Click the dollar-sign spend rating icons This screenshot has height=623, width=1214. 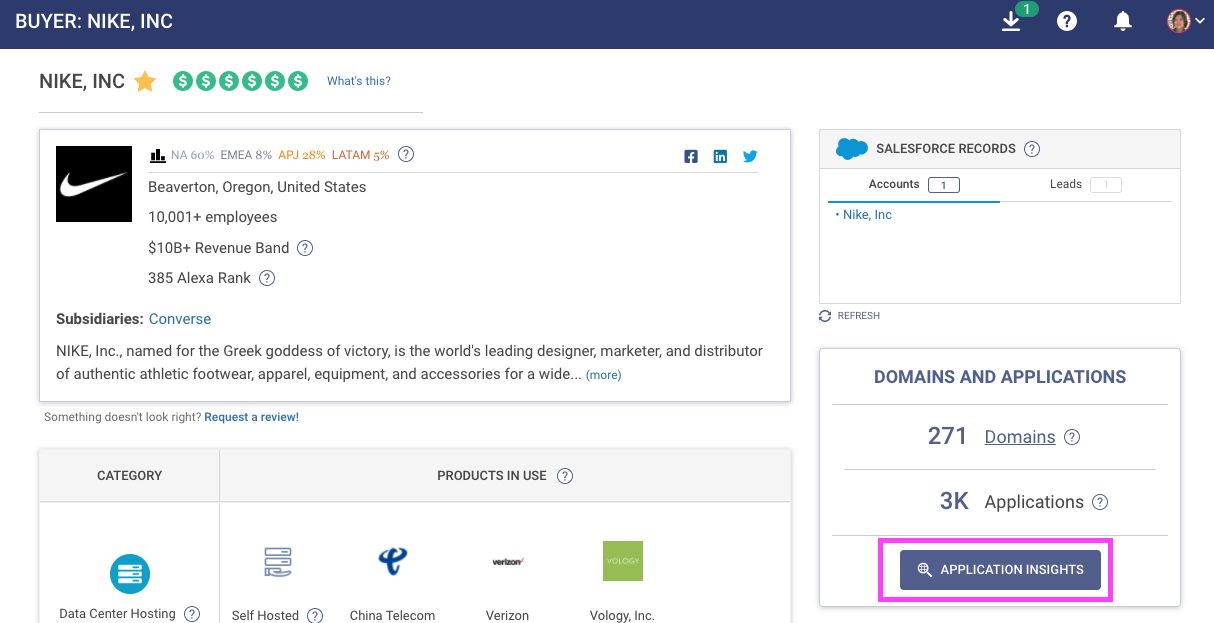[240, 81]
